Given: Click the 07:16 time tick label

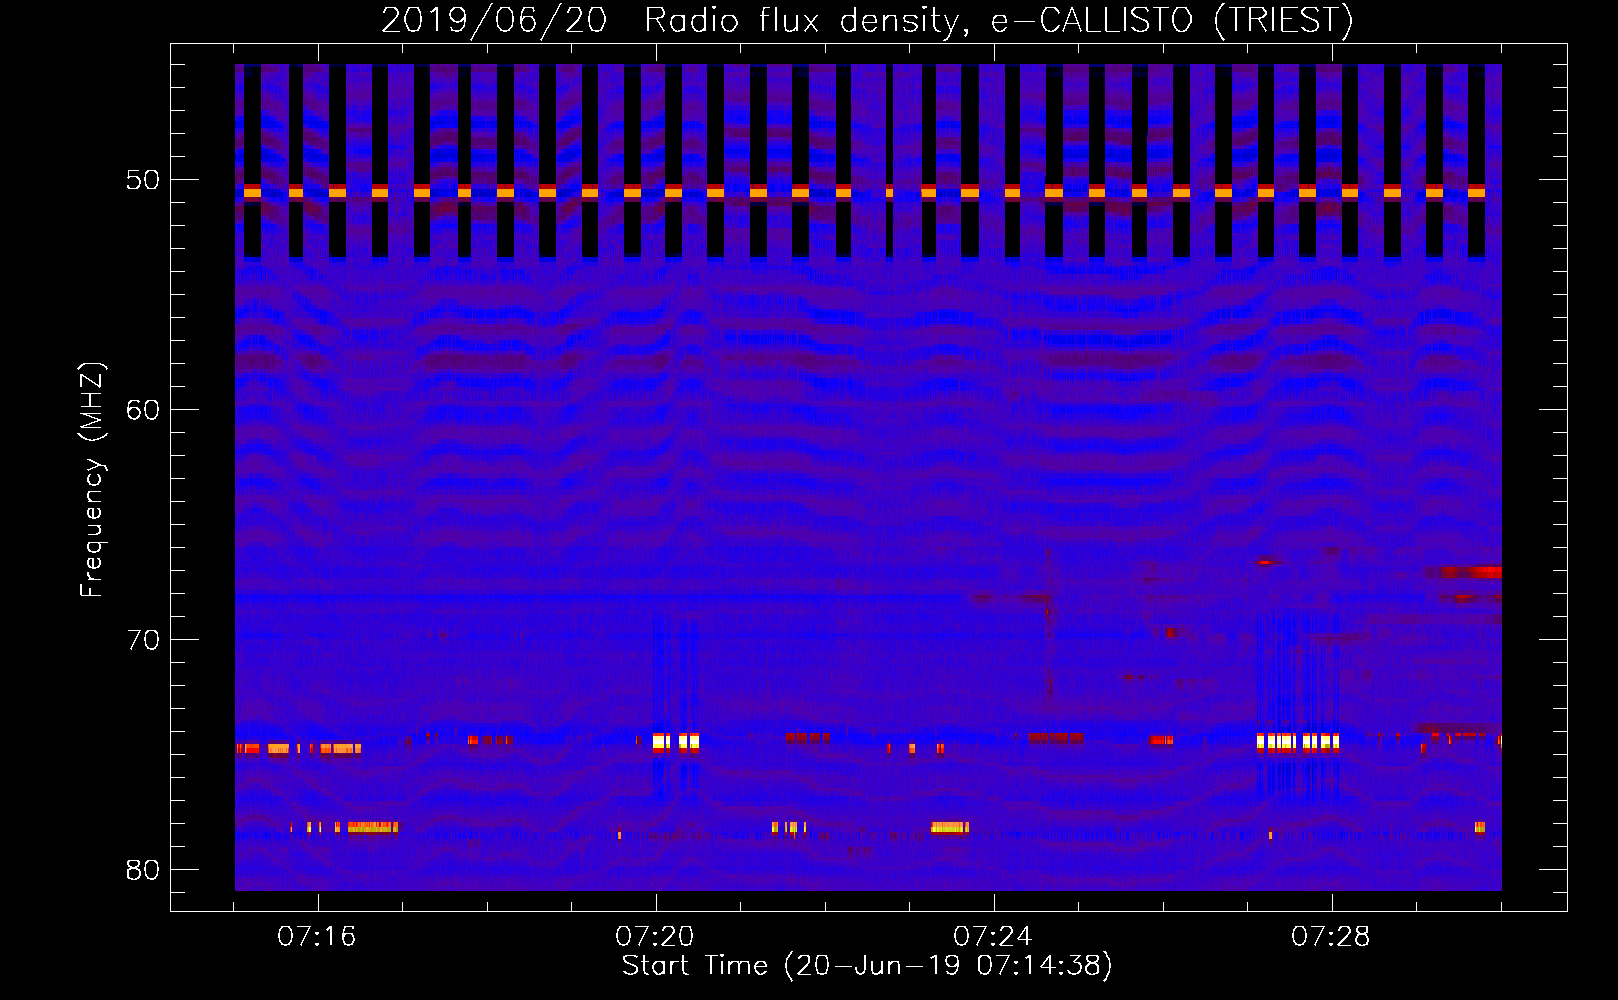Looking at the screenshot, I should click(x=317, y=937).
